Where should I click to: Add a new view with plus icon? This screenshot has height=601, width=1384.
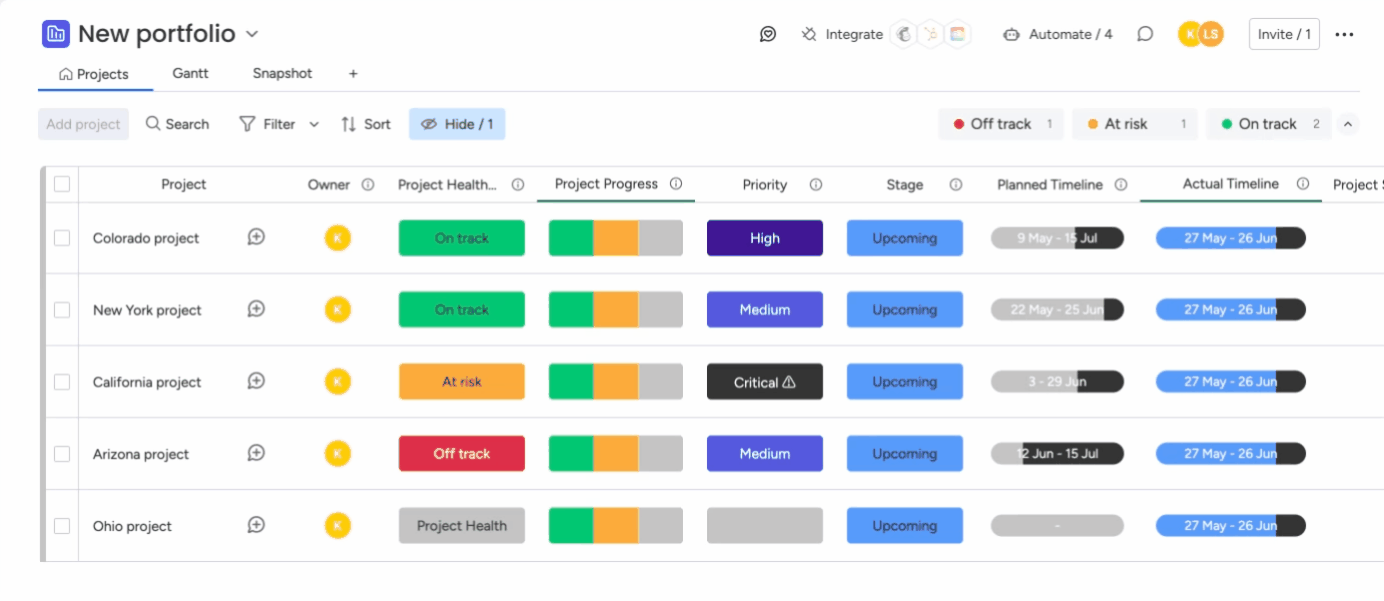coord(353,74)
